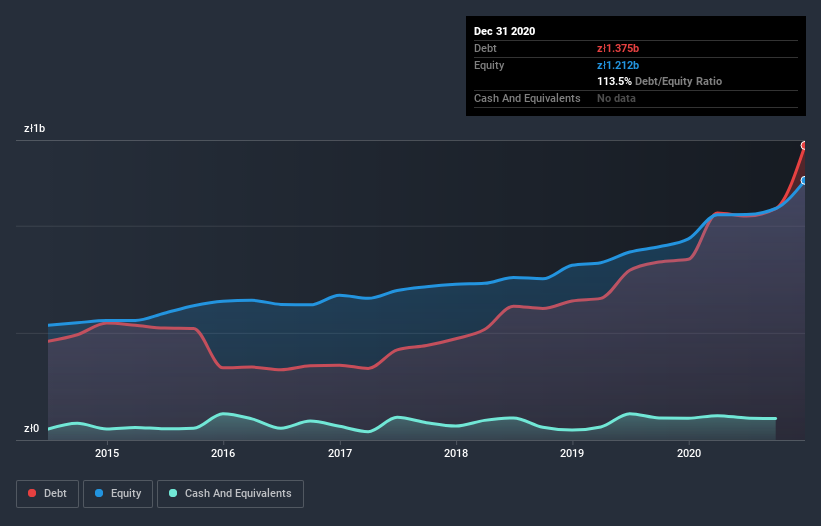Screen dimensions: 821x526
Task: Click the red Debt data point marker
Action: pyautogui.click(x=804, y=146)
